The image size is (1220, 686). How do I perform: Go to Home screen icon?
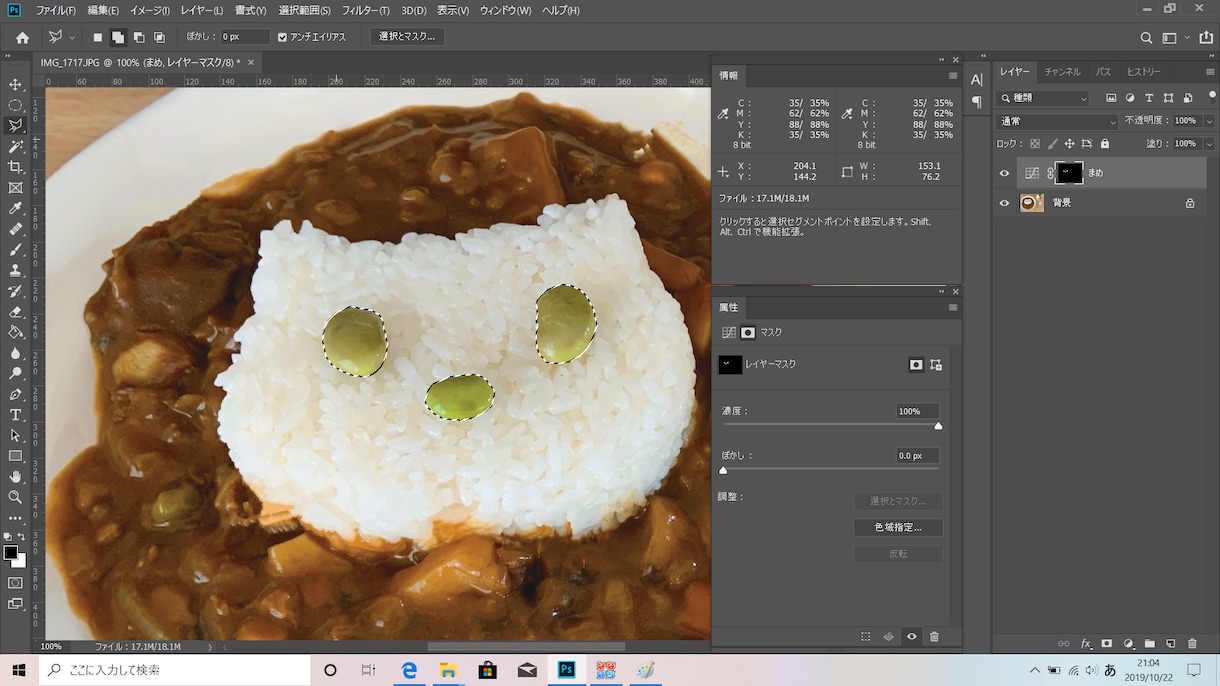point(22,37)
